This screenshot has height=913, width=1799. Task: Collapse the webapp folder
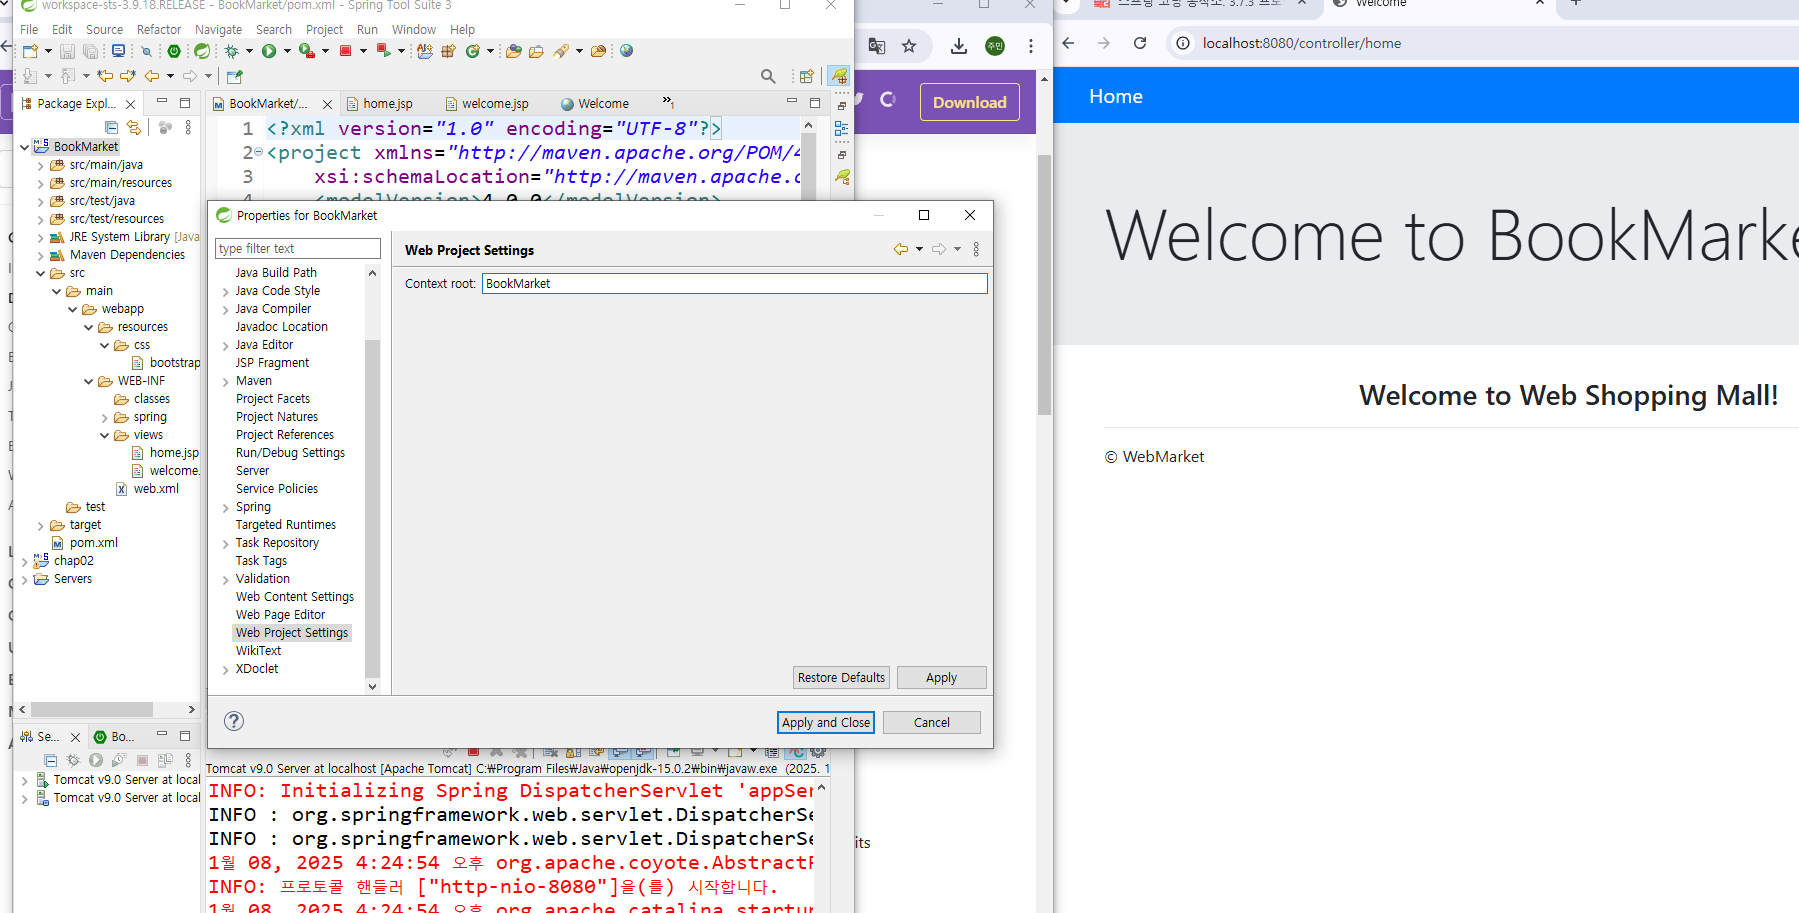coord(73,310)
